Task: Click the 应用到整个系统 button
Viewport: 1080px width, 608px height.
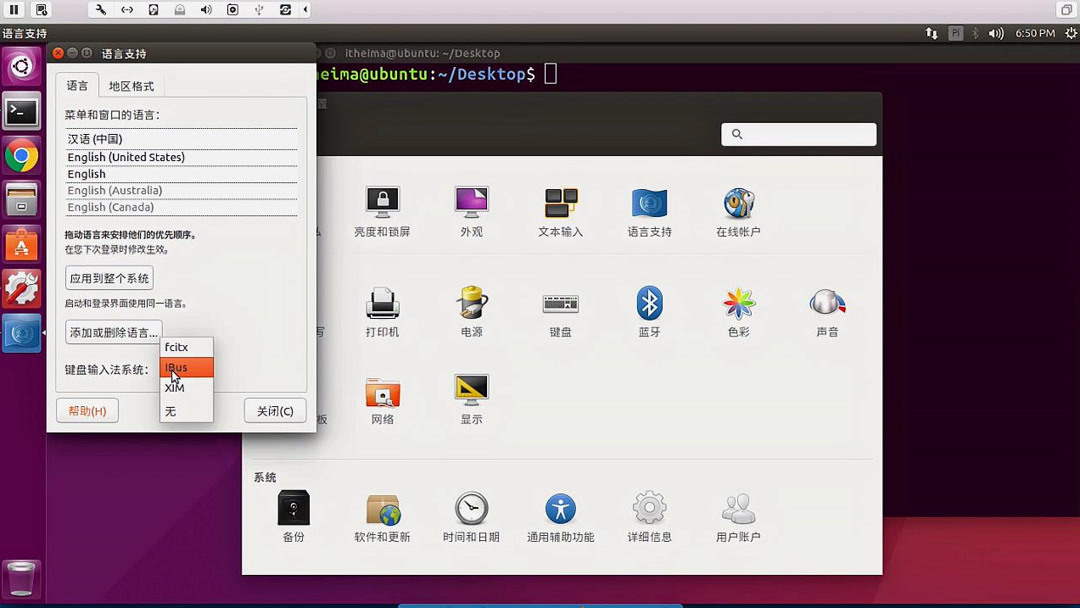Action: pyautogui.click(x=108, y=278)
